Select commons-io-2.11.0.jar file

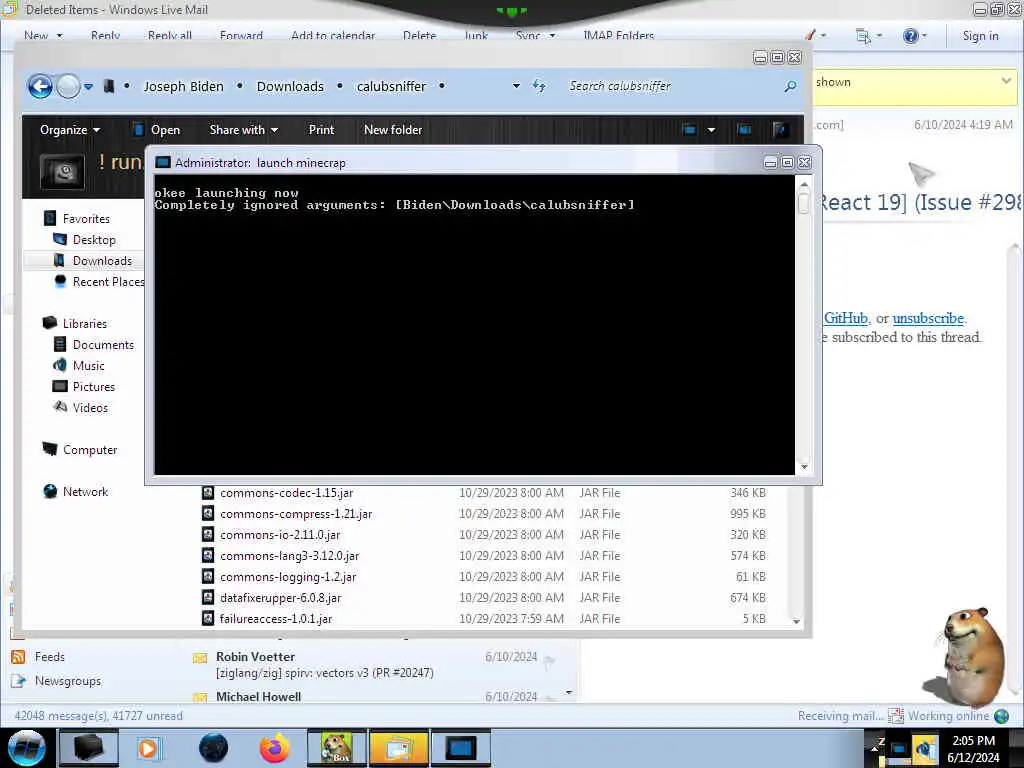pos(280,535)
